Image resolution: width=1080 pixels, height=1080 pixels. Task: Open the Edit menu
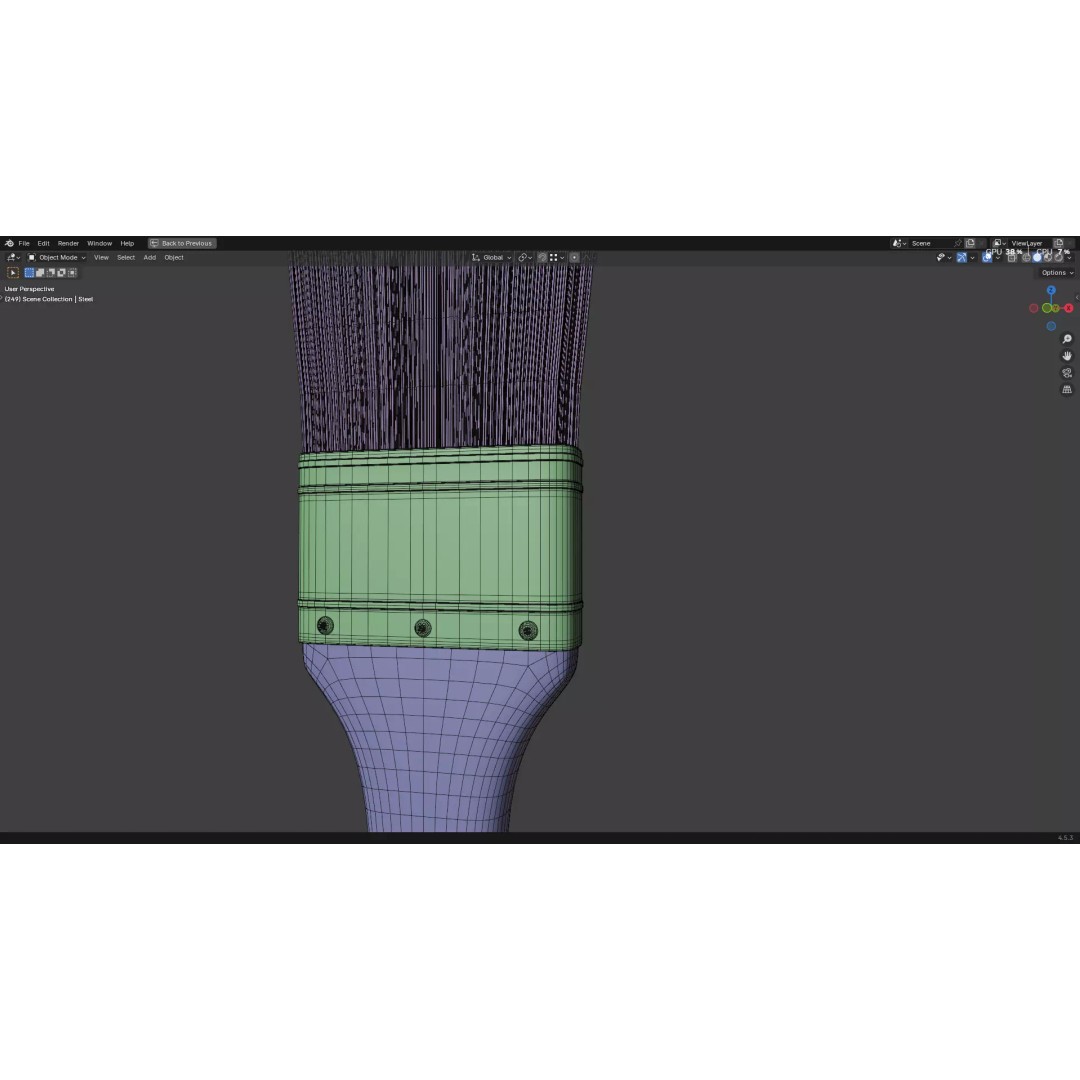pyautogui.click(x=43, y=243)
